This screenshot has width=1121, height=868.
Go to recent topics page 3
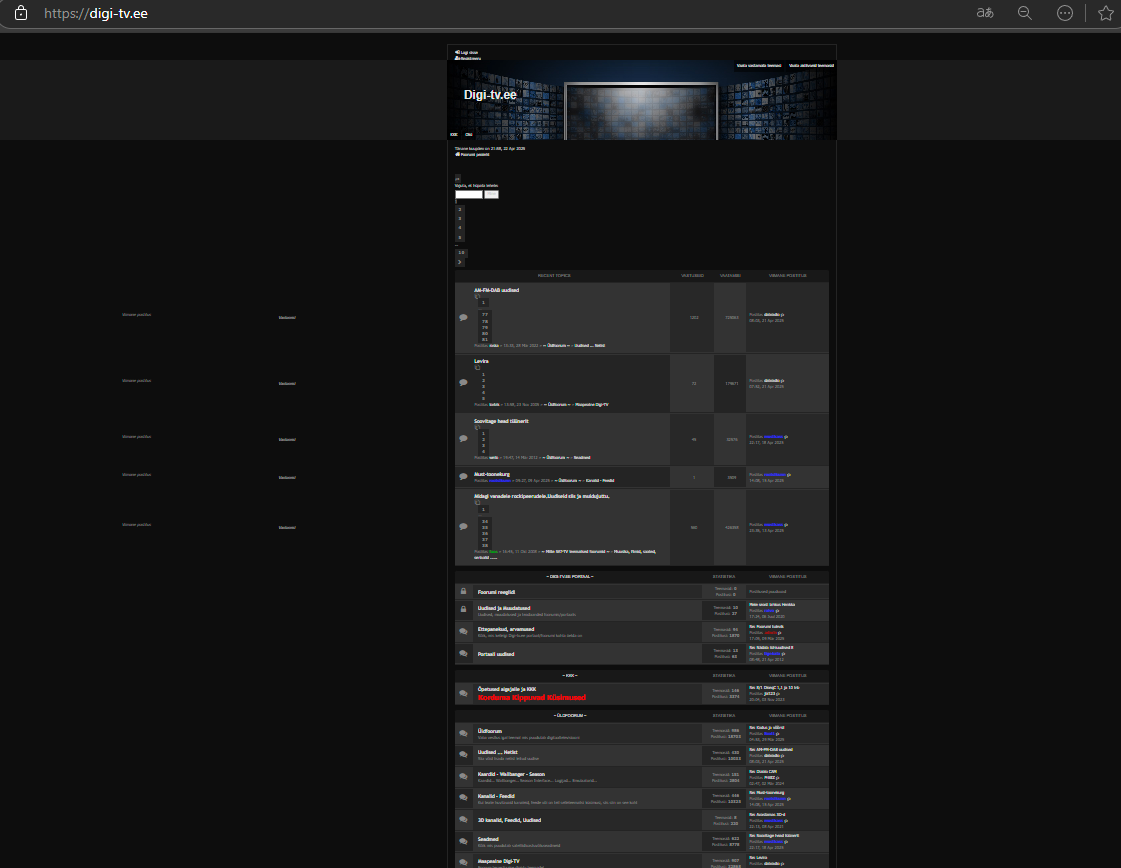[460, 219]
